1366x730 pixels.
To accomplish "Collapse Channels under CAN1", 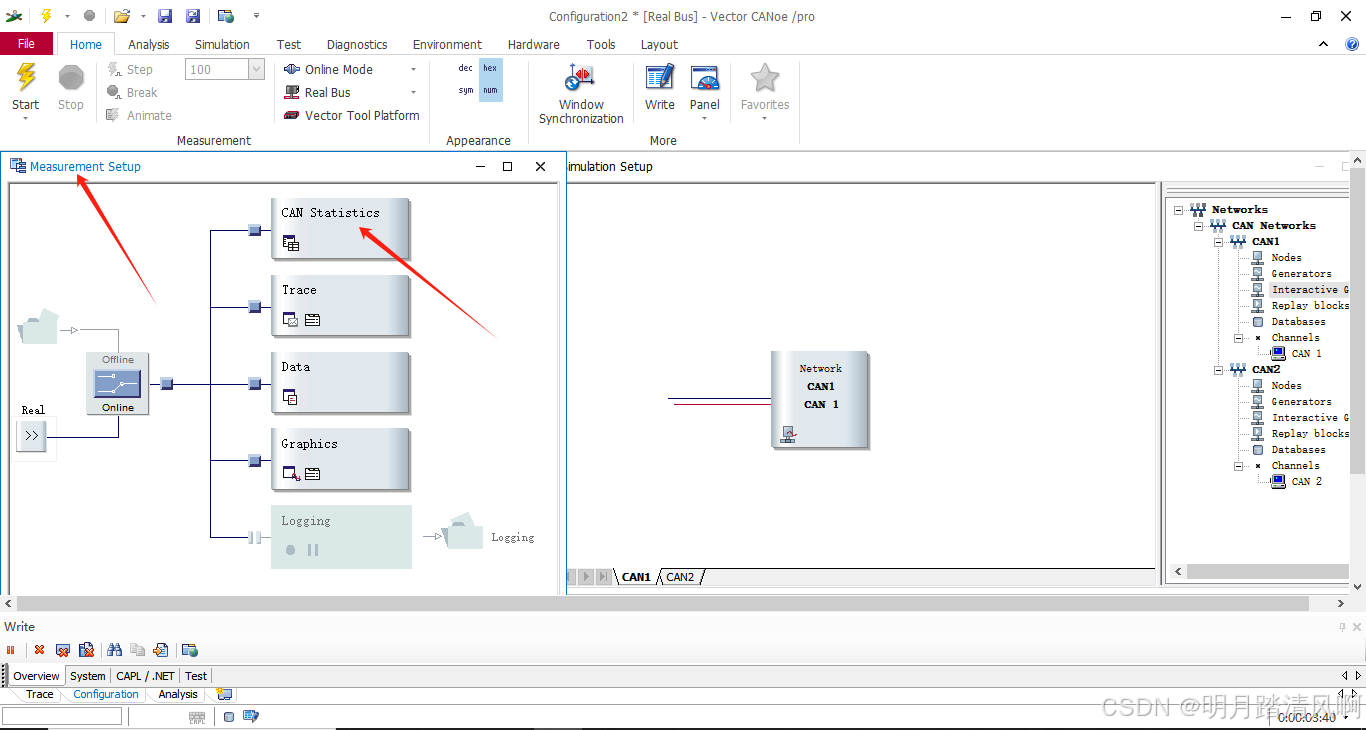I will (x=1239, y=338).
